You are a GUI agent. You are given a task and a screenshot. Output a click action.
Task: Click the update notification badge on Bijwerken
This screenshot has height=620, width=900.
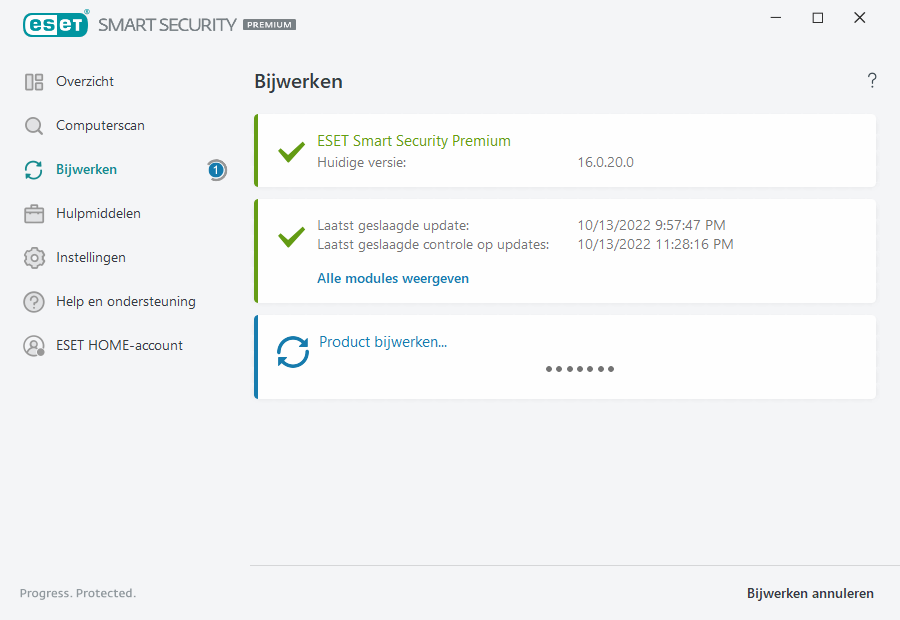(x=216, y=170)
